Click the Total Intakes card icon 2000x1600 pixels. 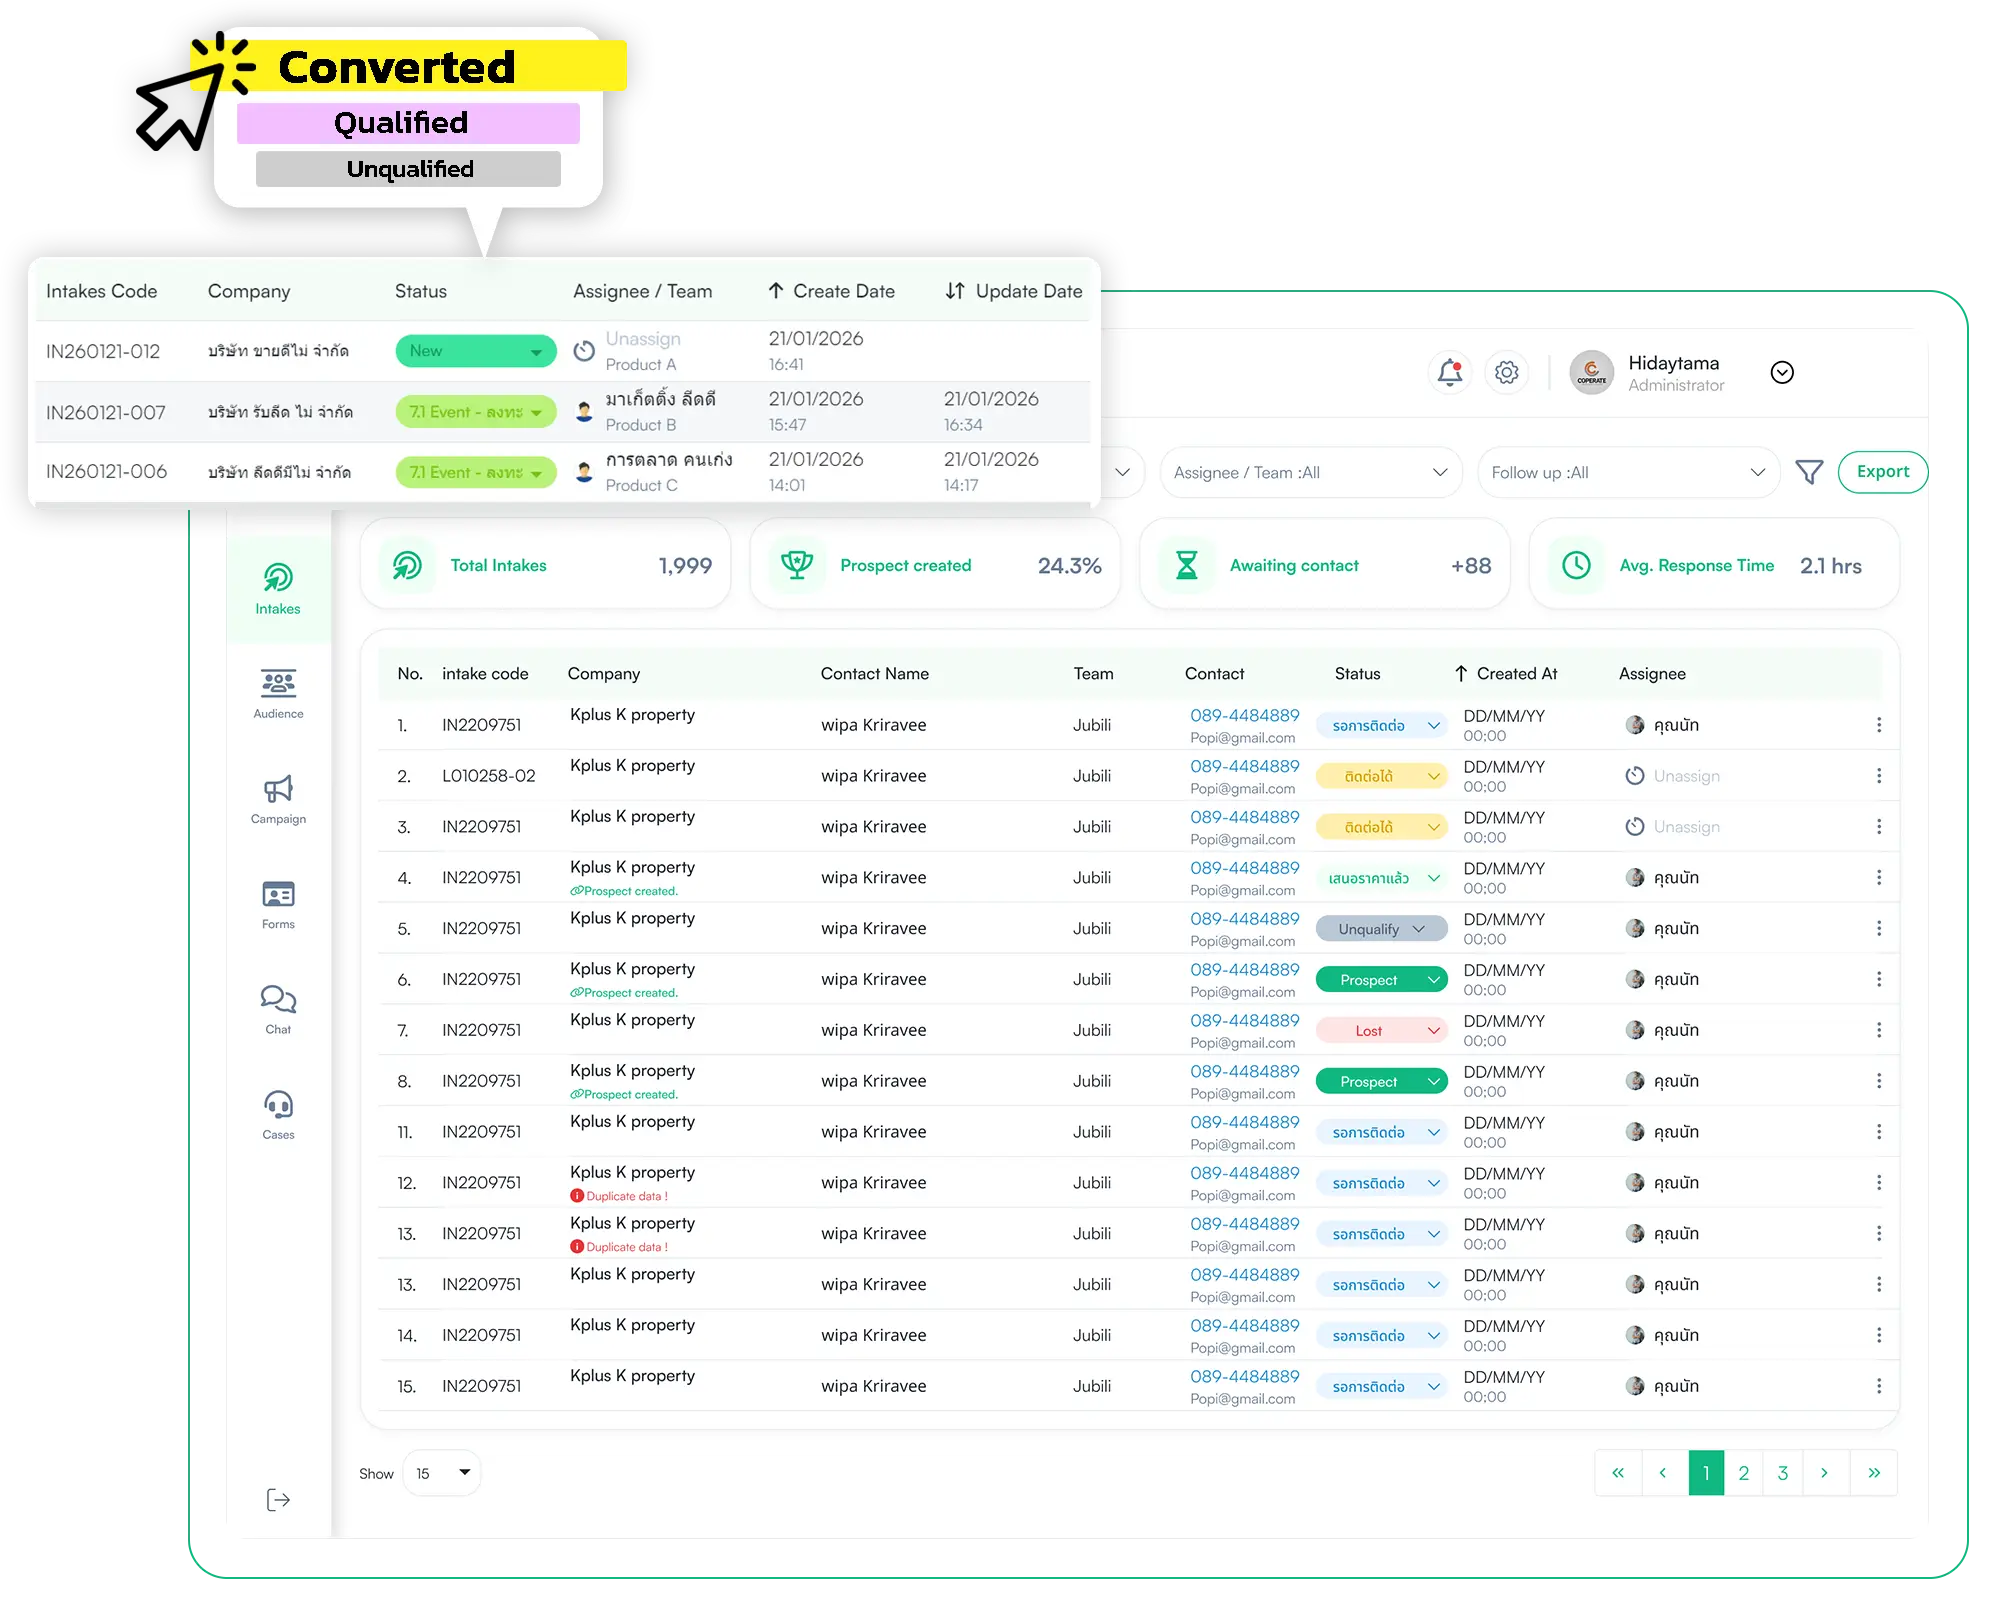tap(407, 565)
